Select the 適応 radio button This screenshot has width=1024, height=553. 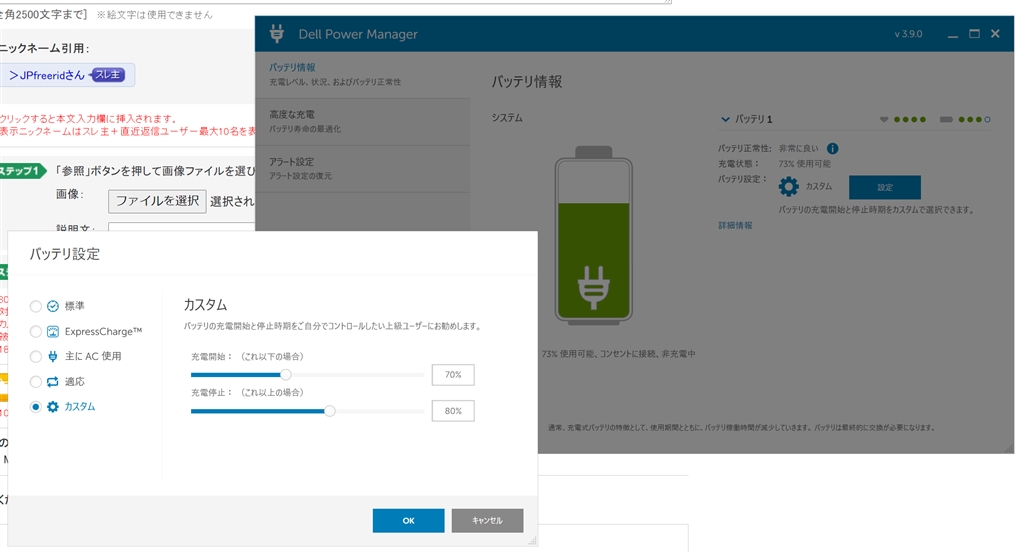(35, 382)
